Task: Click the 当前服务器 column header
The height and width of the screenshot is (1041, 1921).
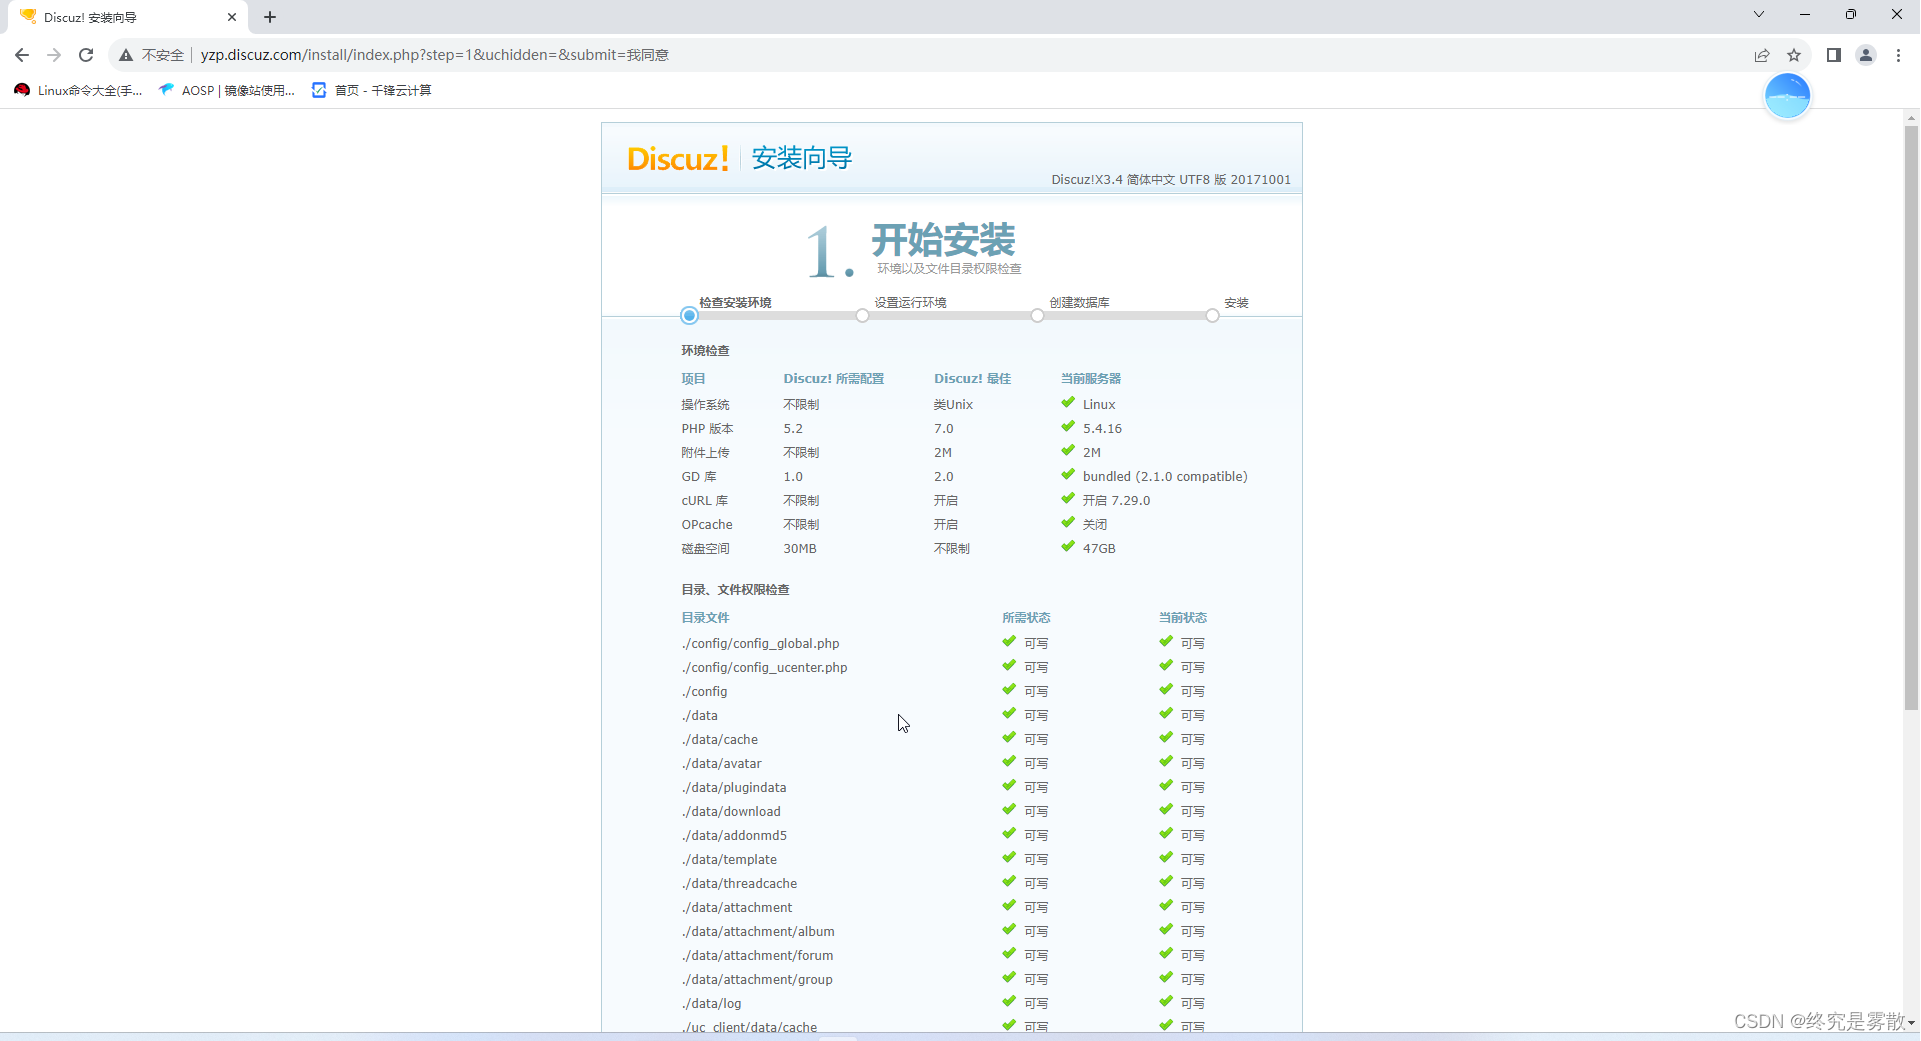Action: pyautogui.click(x=1091, y=379)
